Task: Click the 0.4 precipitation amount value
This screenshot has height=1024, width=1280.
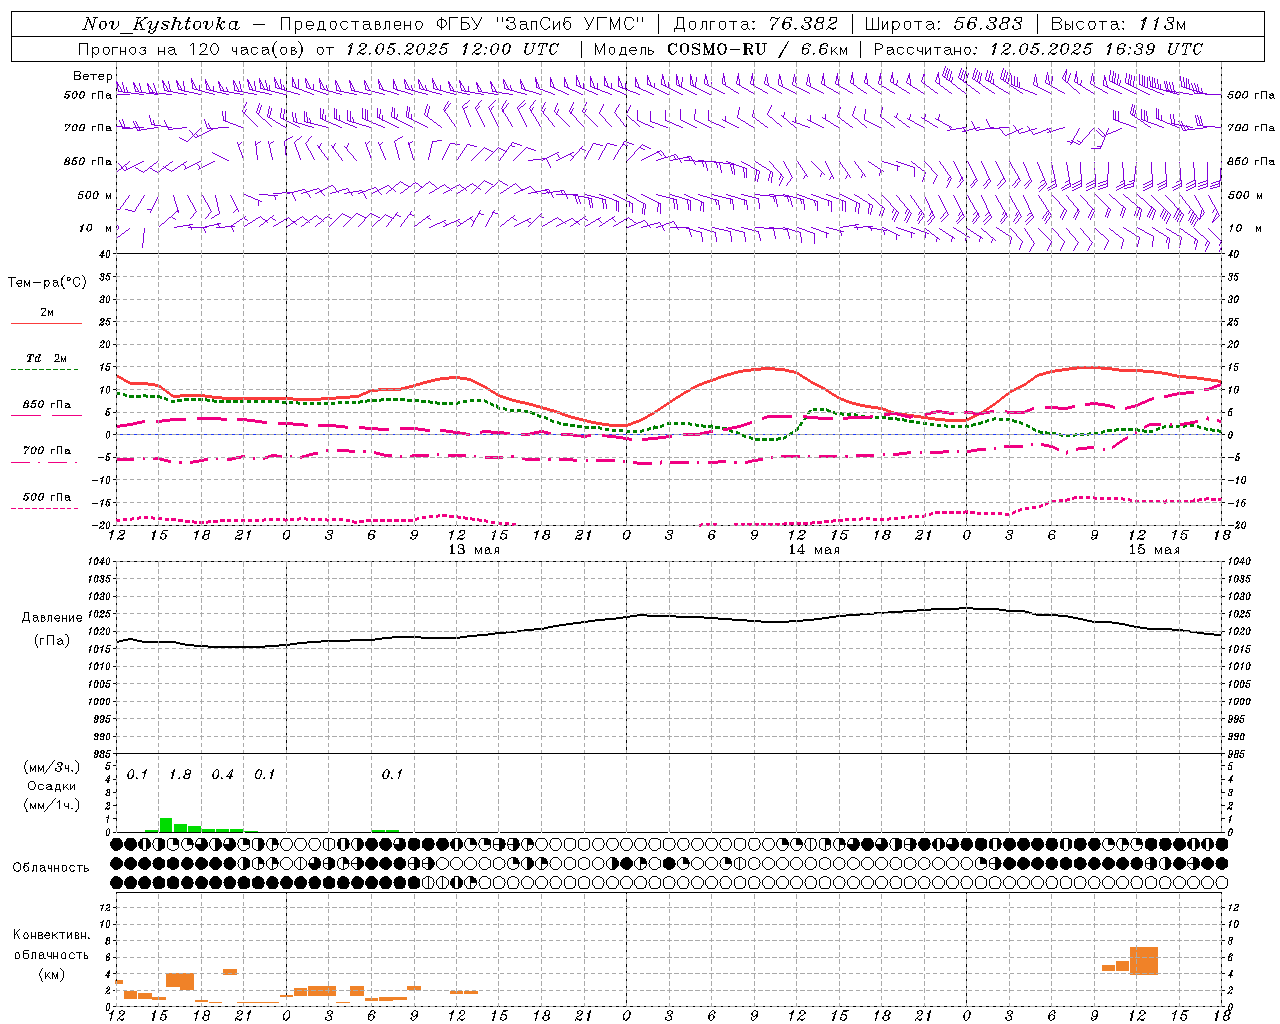Action: [x=222, y=774]
